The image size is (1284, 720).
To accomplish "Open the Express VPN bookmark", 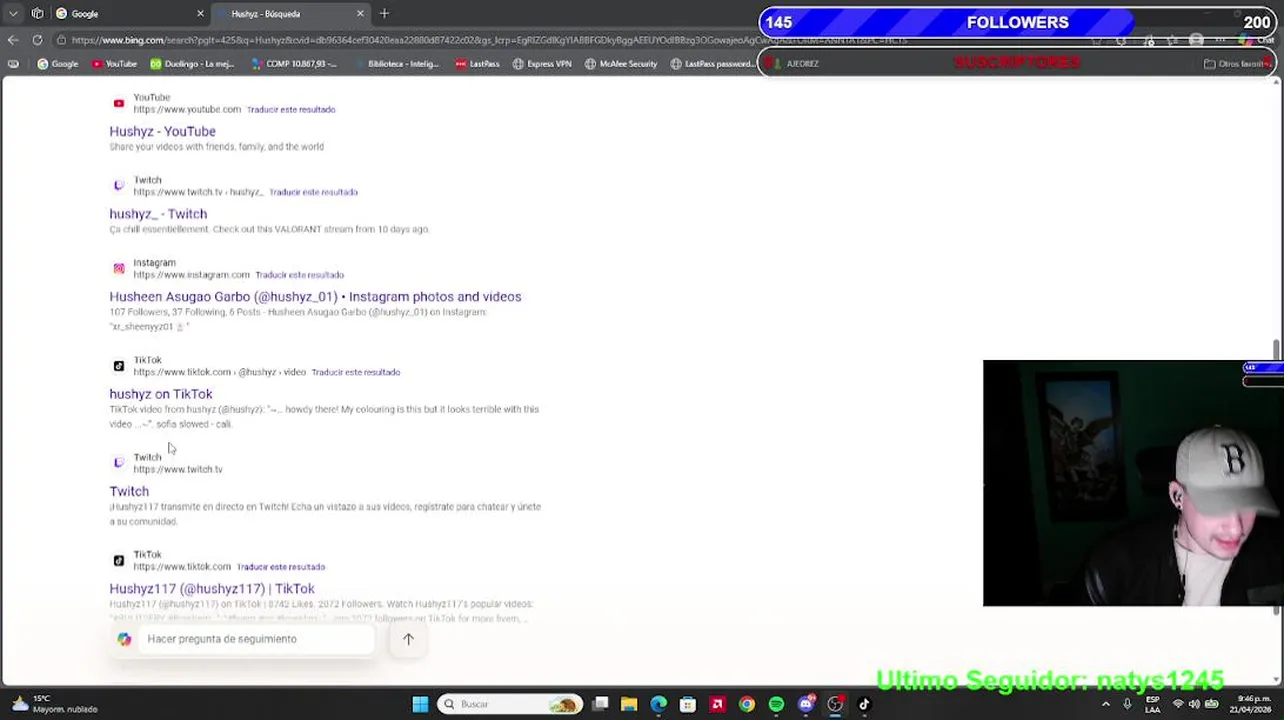I will pyautogui.click(x=541, y=64).
